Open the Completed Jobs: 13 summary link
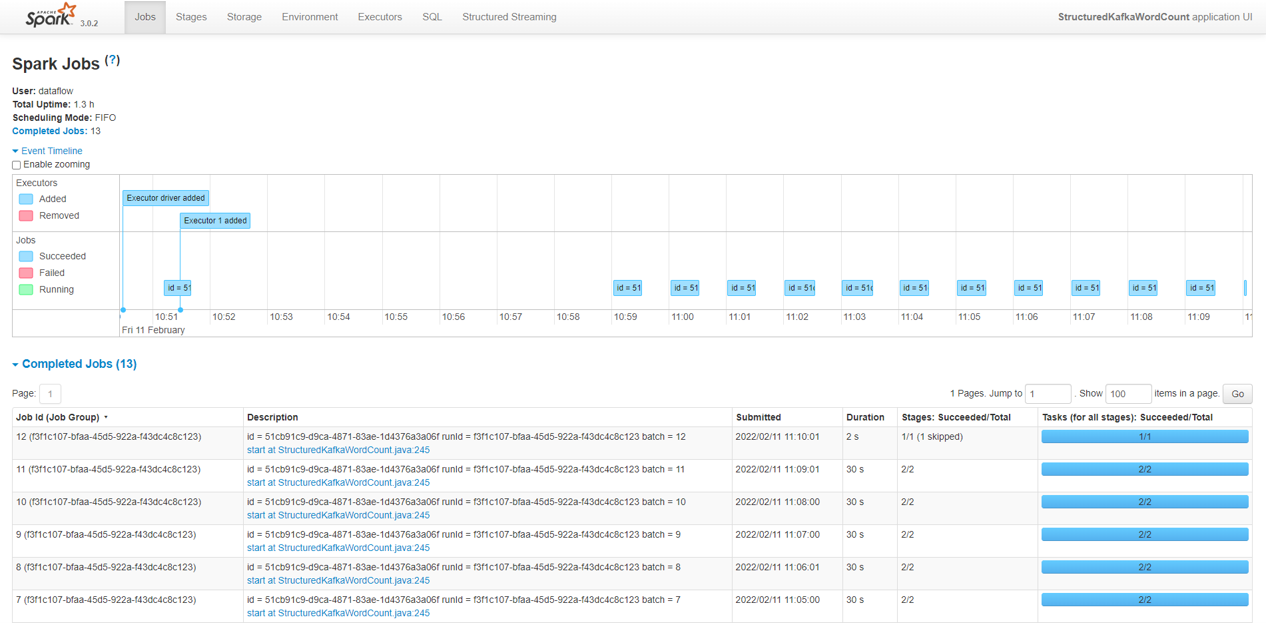The height and width of the screenshot is (623, 1266). [48, 131]
